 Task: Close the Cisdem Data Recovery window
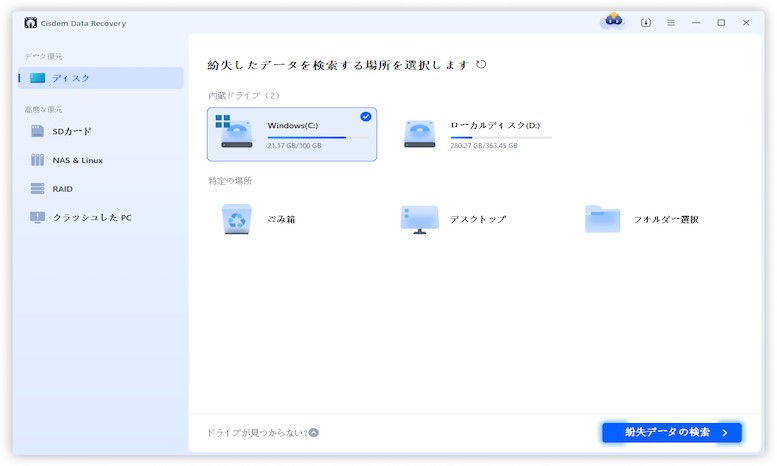click(746, 23)
